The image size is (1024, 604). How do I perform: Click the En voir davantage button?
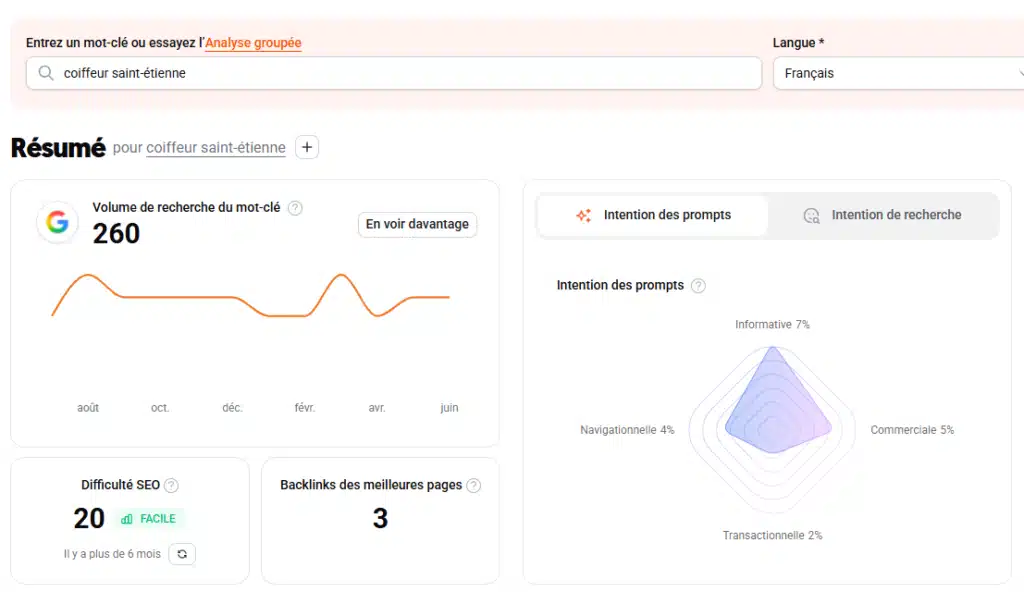click(417, 224)
